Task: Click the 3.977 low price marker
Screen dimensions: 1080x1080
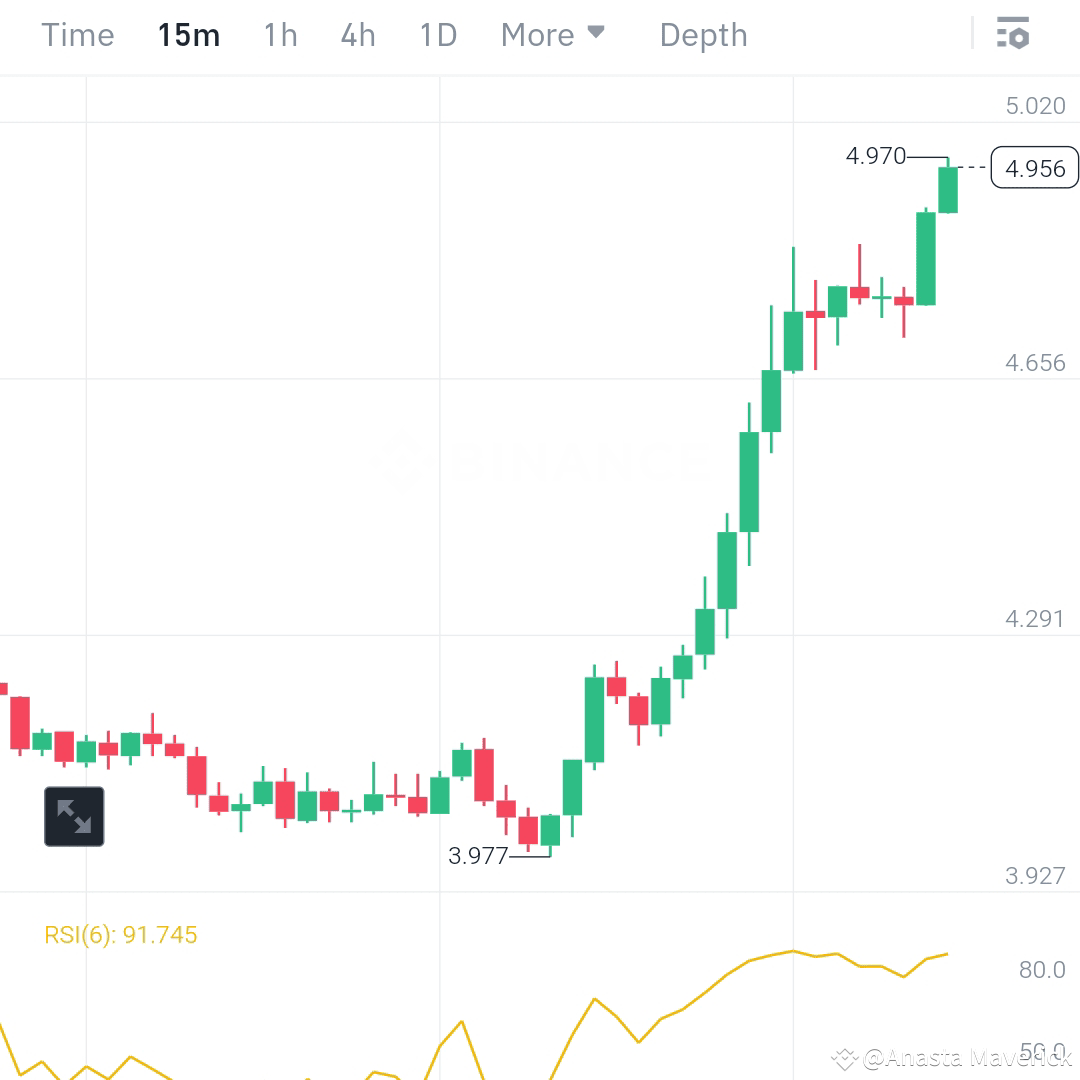Action: pyautogui.click(x=477, y=855)
